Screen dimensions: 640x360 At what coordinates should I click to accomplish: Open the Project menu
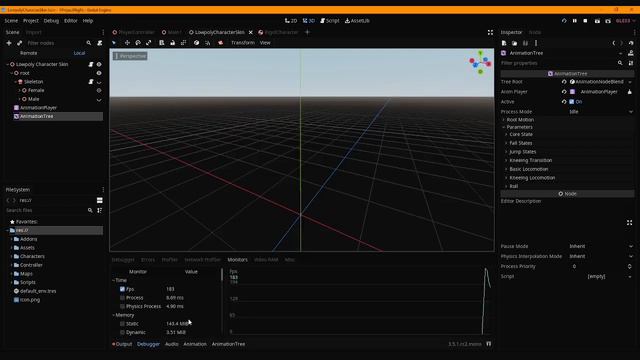click(31, 20)
